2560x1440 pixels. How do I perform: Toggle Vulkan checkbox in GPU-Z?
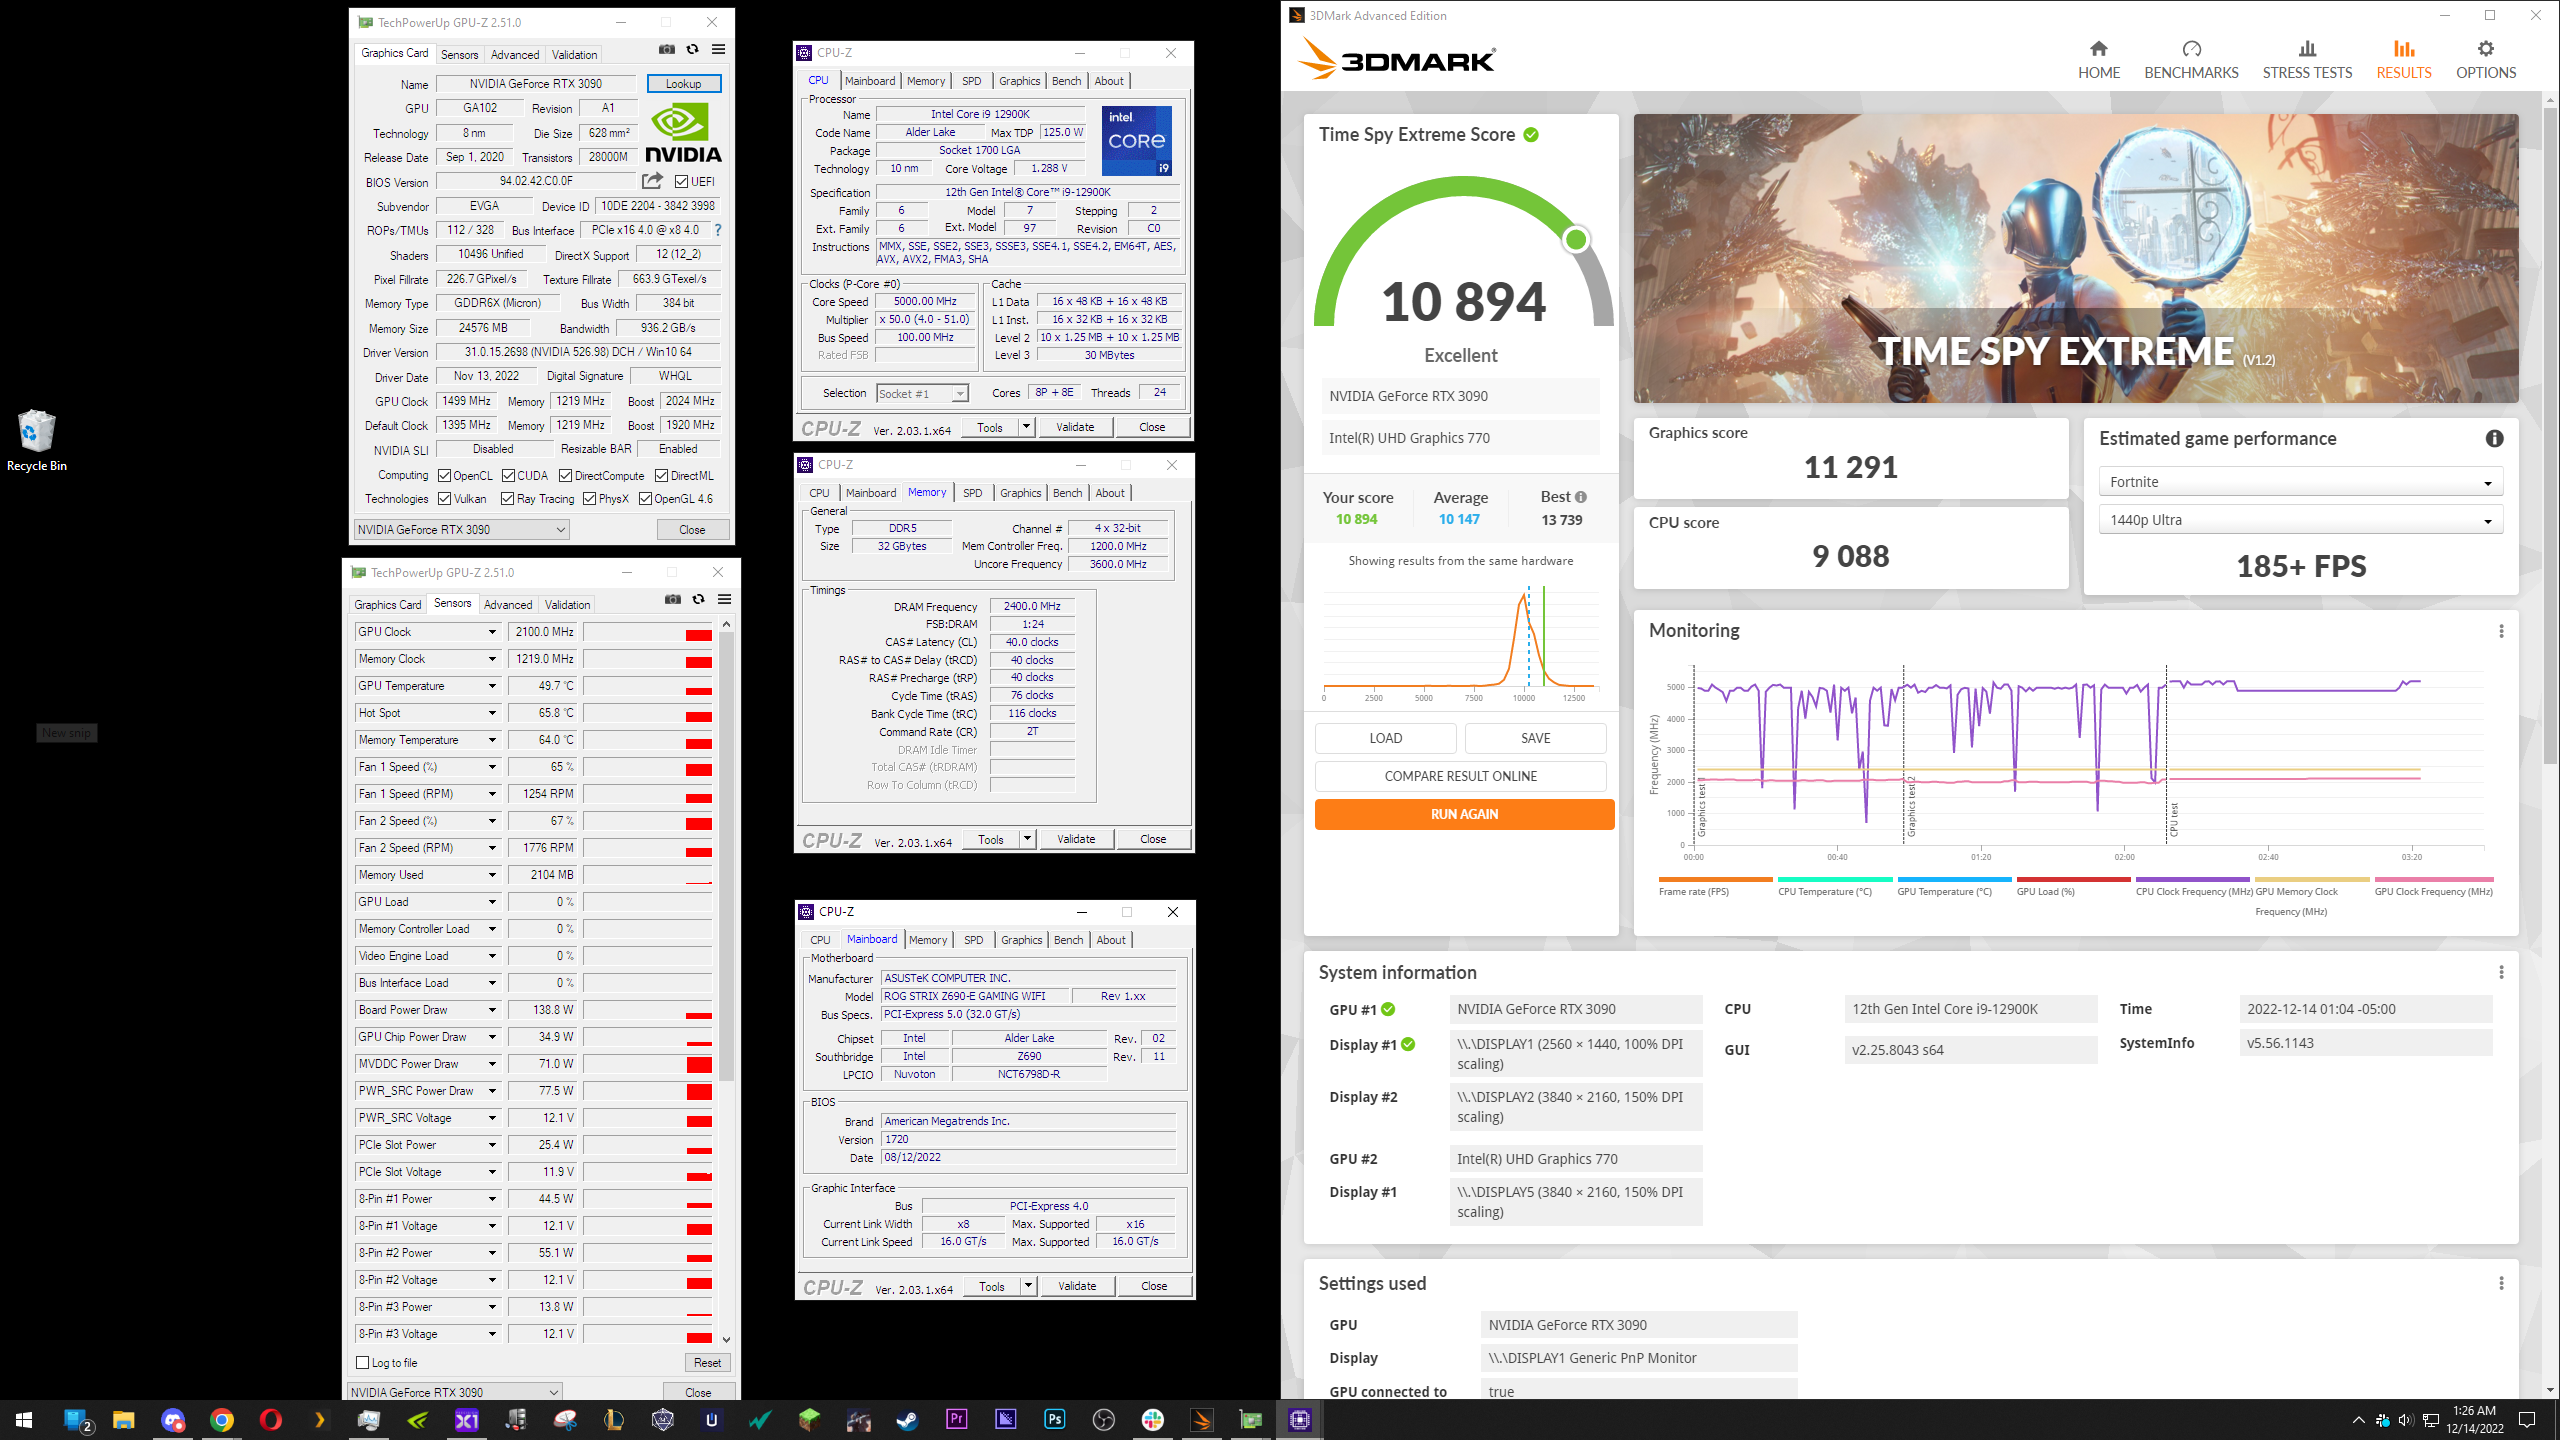click(445, 499)
